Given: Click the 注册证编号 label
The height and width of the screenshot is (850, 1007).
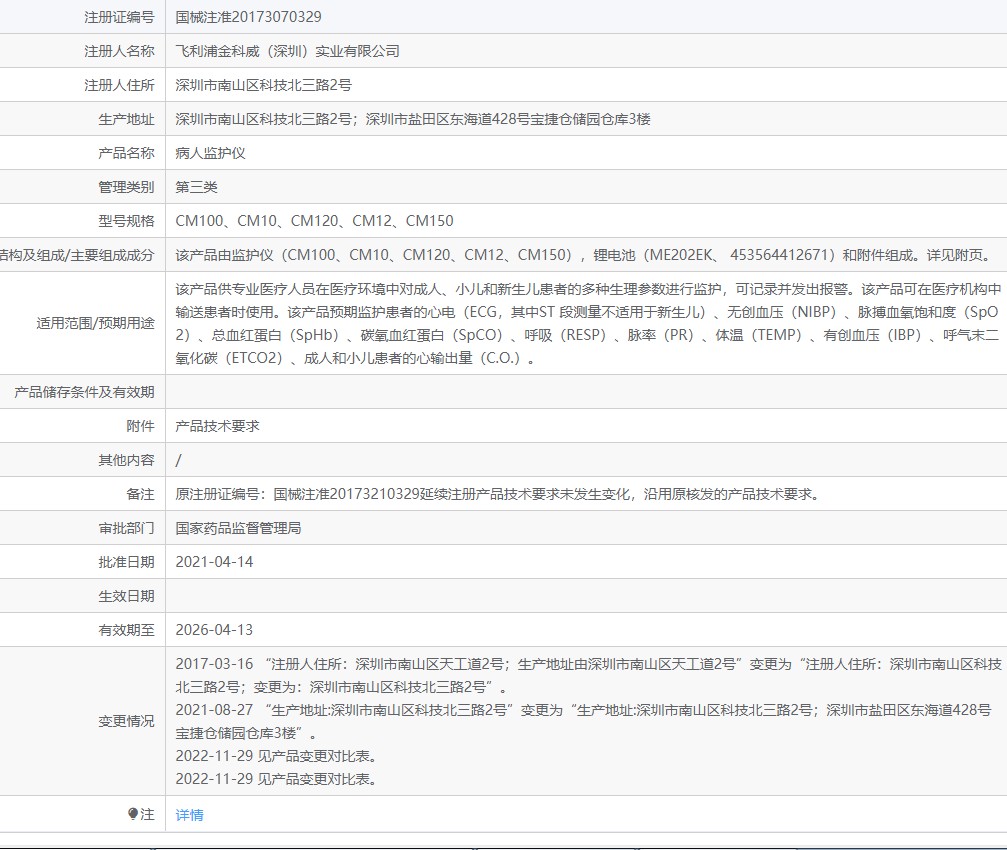Looking at the screenshot, I should [119, 17].
